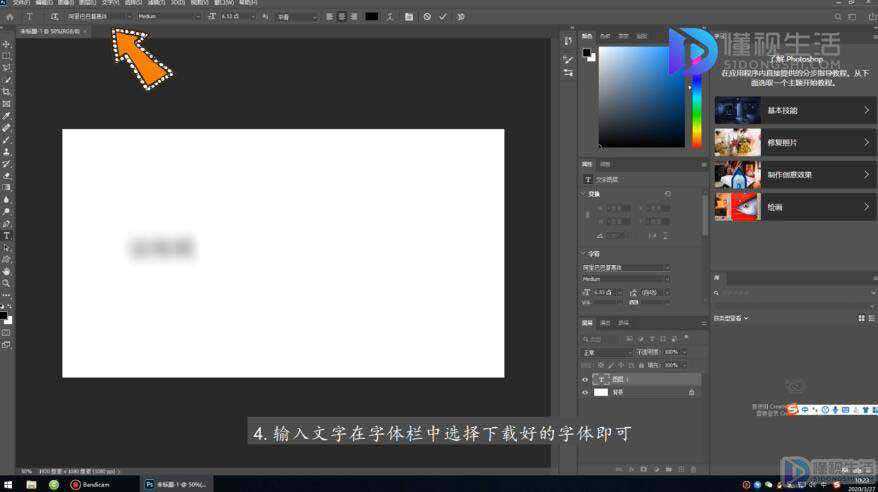Screen dimensions: 878x492
Task: Select center text alignment button
Action: (x=342, y=17)
